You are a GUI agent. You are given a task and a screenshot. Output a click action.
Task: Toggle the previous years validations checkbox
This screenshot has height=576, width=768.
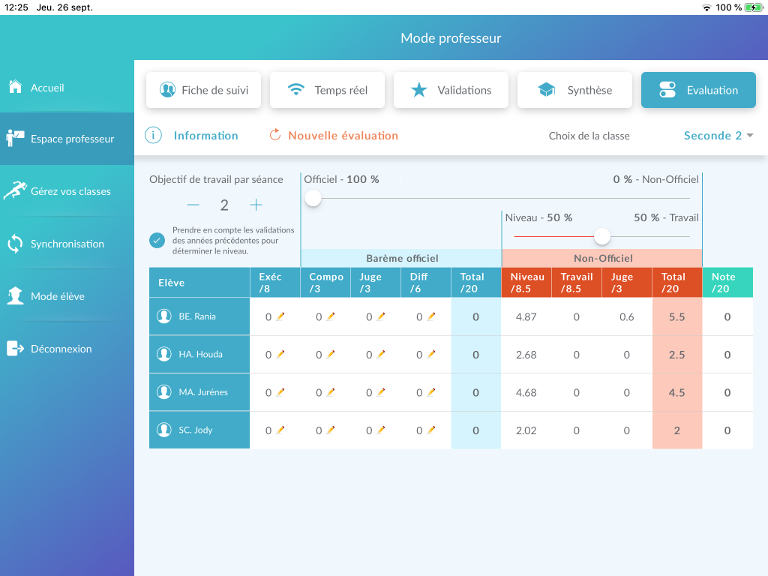click(157, 240)
